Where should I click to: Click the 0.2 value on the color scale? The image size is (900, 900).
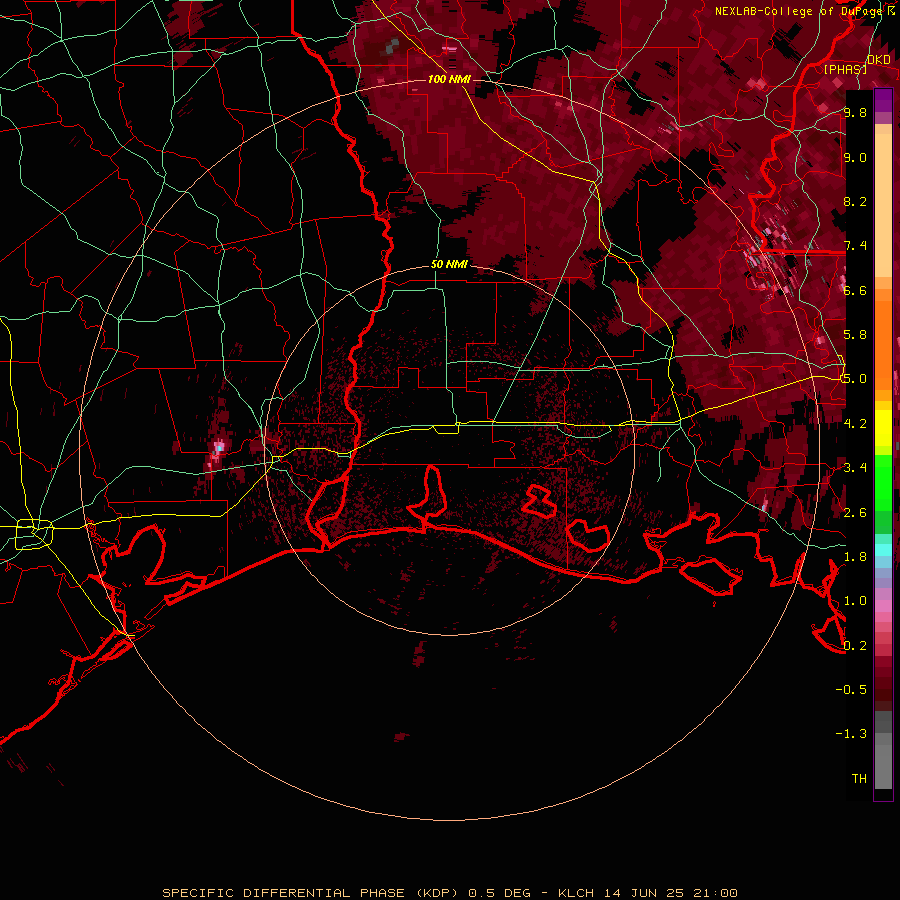855,646
